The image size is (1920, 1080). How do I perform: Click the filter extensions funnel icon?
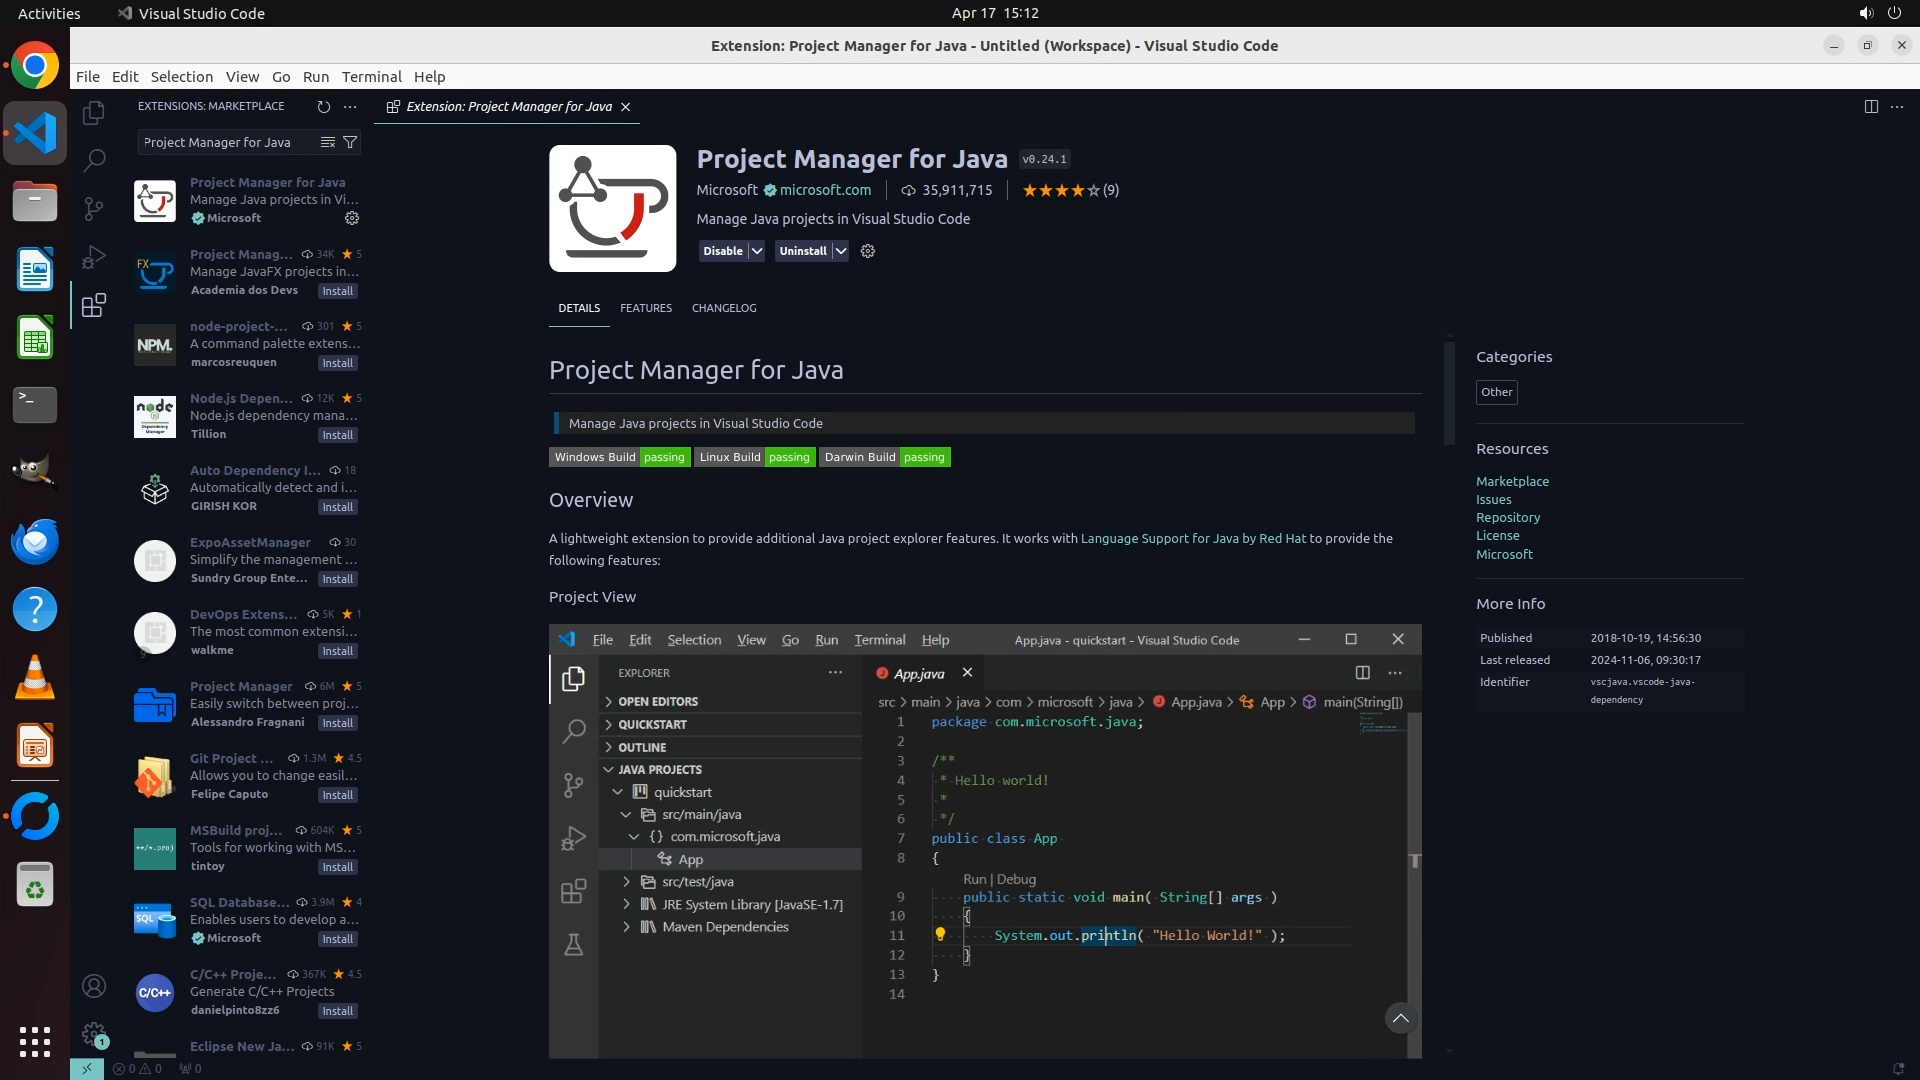pos(350,142)
